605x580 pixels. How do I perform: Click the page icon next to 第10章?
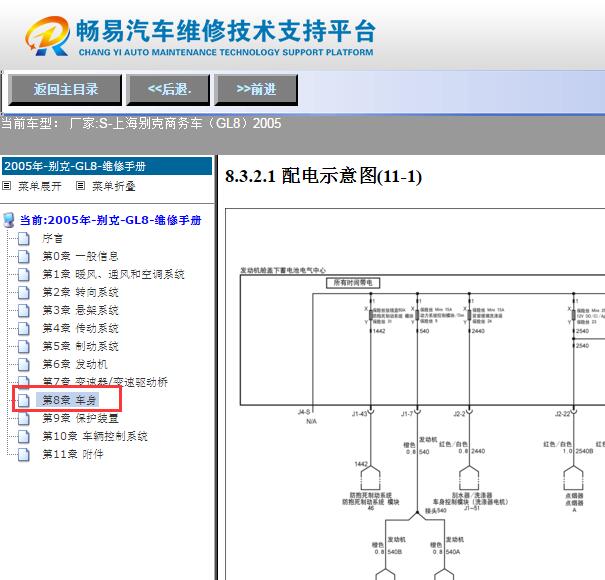pyautogui.click(x=24, y=436)
